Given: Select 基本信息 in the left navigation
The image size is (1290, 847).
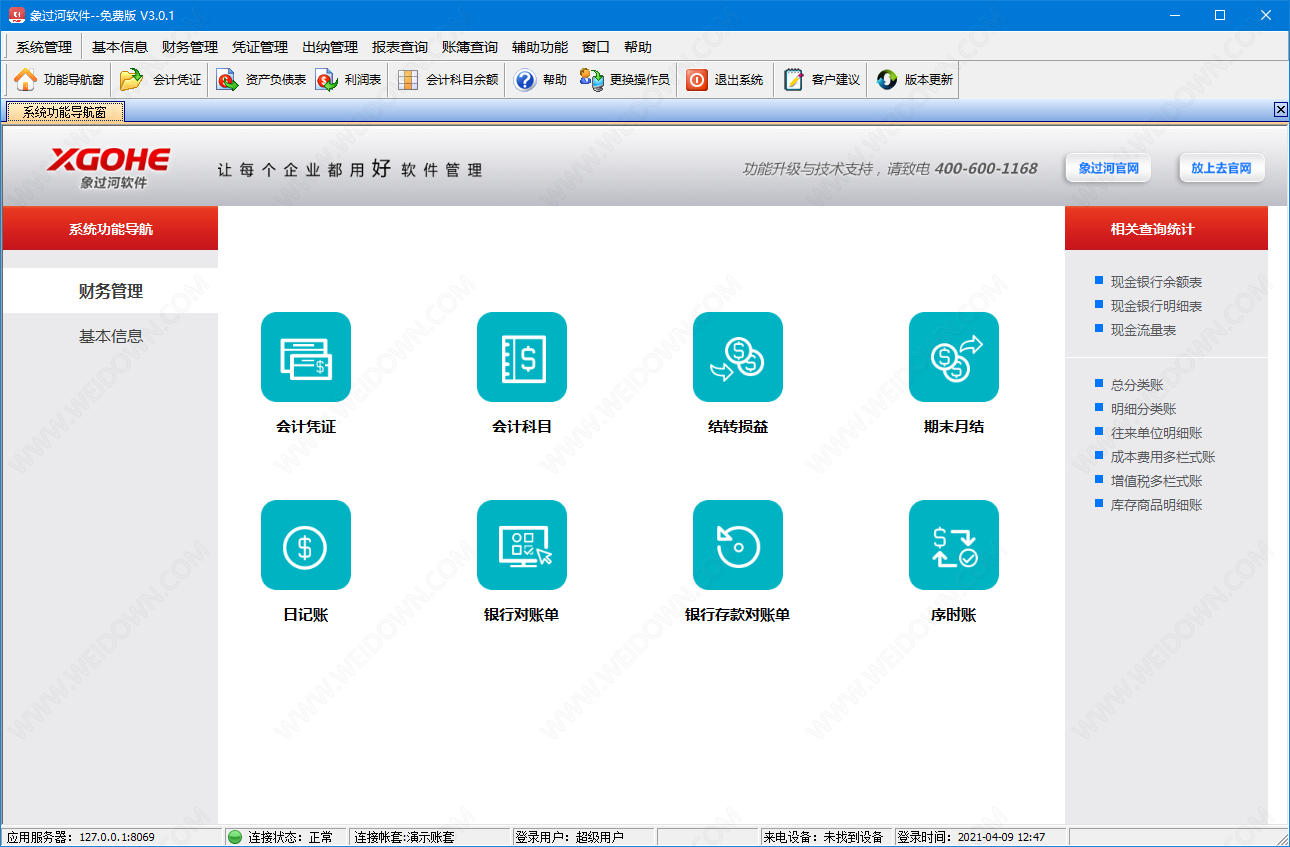Looking at the screenshot, I should 111,336.
